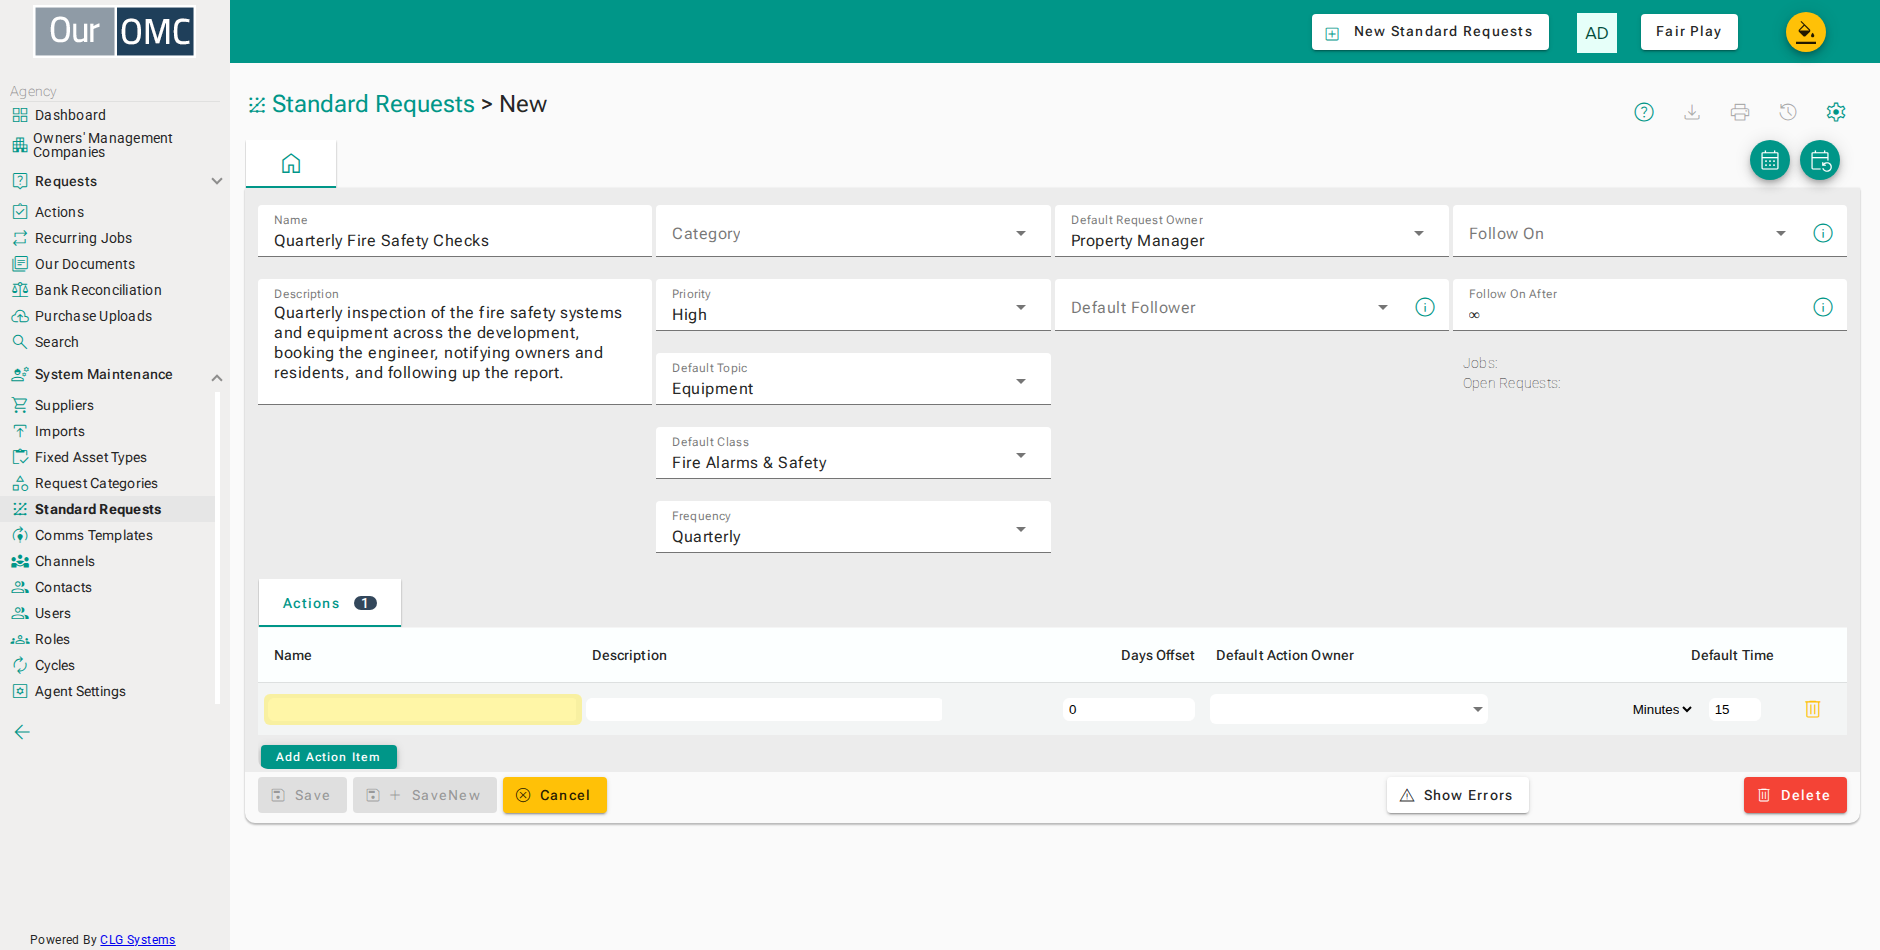Screen dimensions: 1880x950
Task: Click the back arrow in sidebar
Action: [22, 732]
